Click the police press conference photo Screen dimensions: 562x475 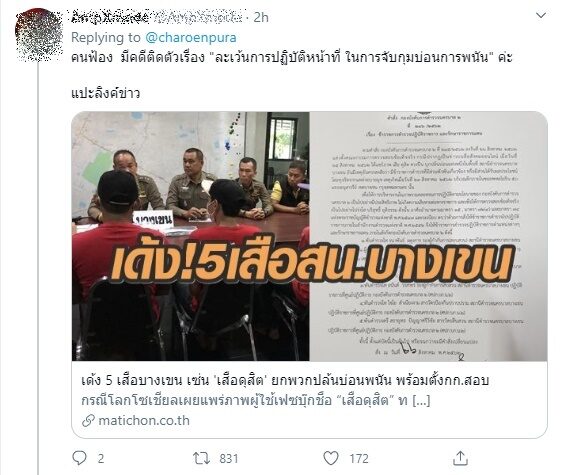pyautogui.click(x=191, y=236)
